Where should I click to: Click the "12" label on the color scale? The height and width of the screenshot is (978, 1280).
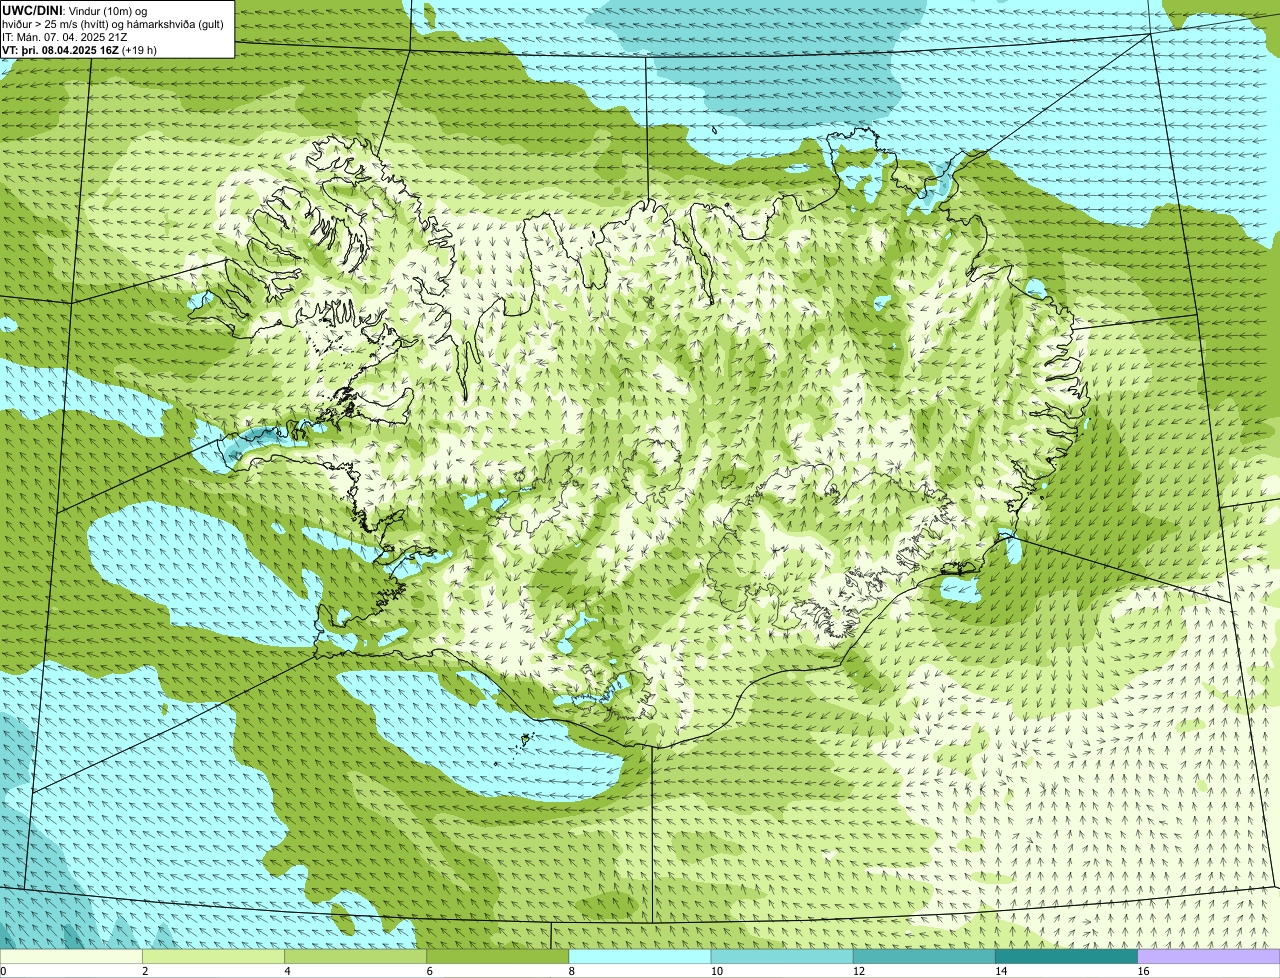tap(858, 971)
